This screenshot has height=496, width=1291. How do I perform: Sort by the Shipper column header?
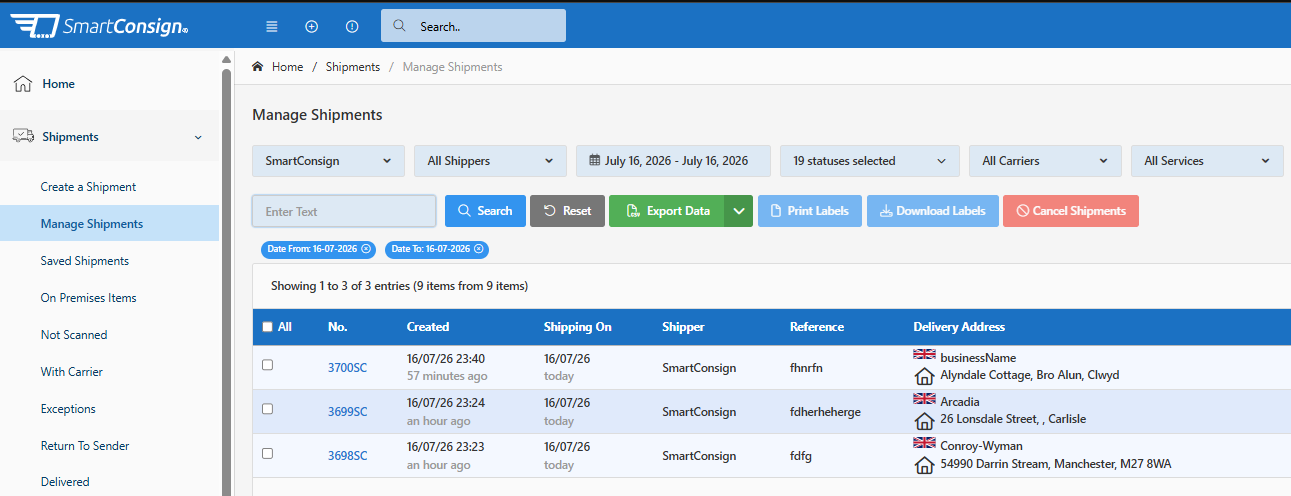coord(683,327)
